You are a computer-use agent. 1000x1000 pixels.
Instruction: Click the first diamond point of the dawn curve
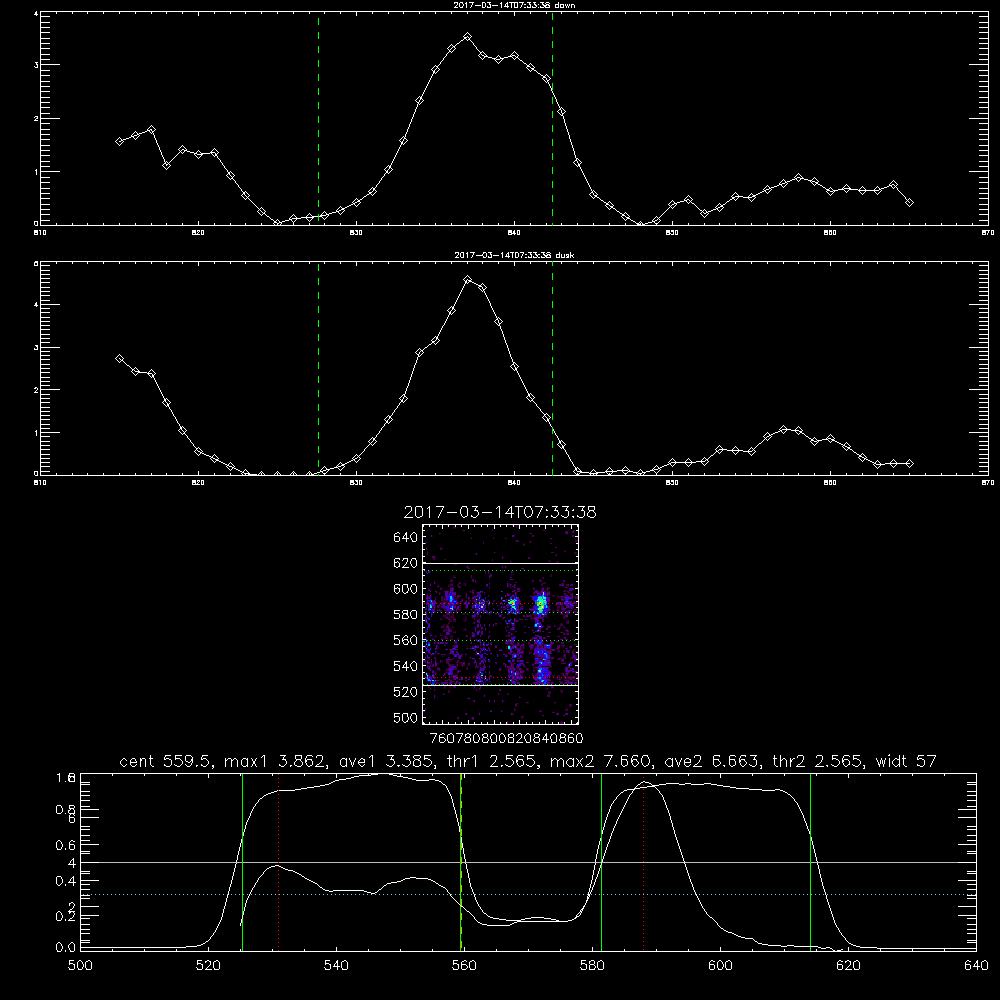pos(119,142)
